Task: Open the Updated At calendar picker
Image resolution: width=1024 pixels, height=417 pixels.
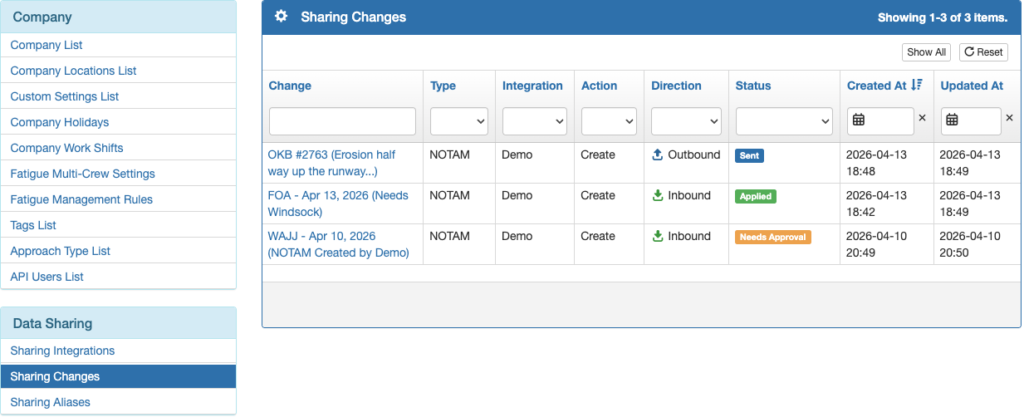Action: pyautogui.click(x=952, y=120)
